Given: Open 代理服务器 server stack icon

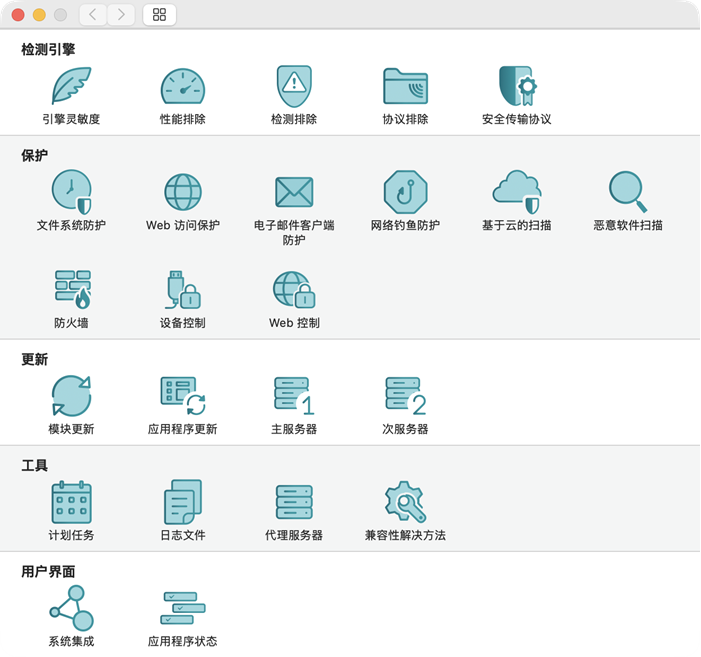Looking at the screenshot, I should point(294,502).
